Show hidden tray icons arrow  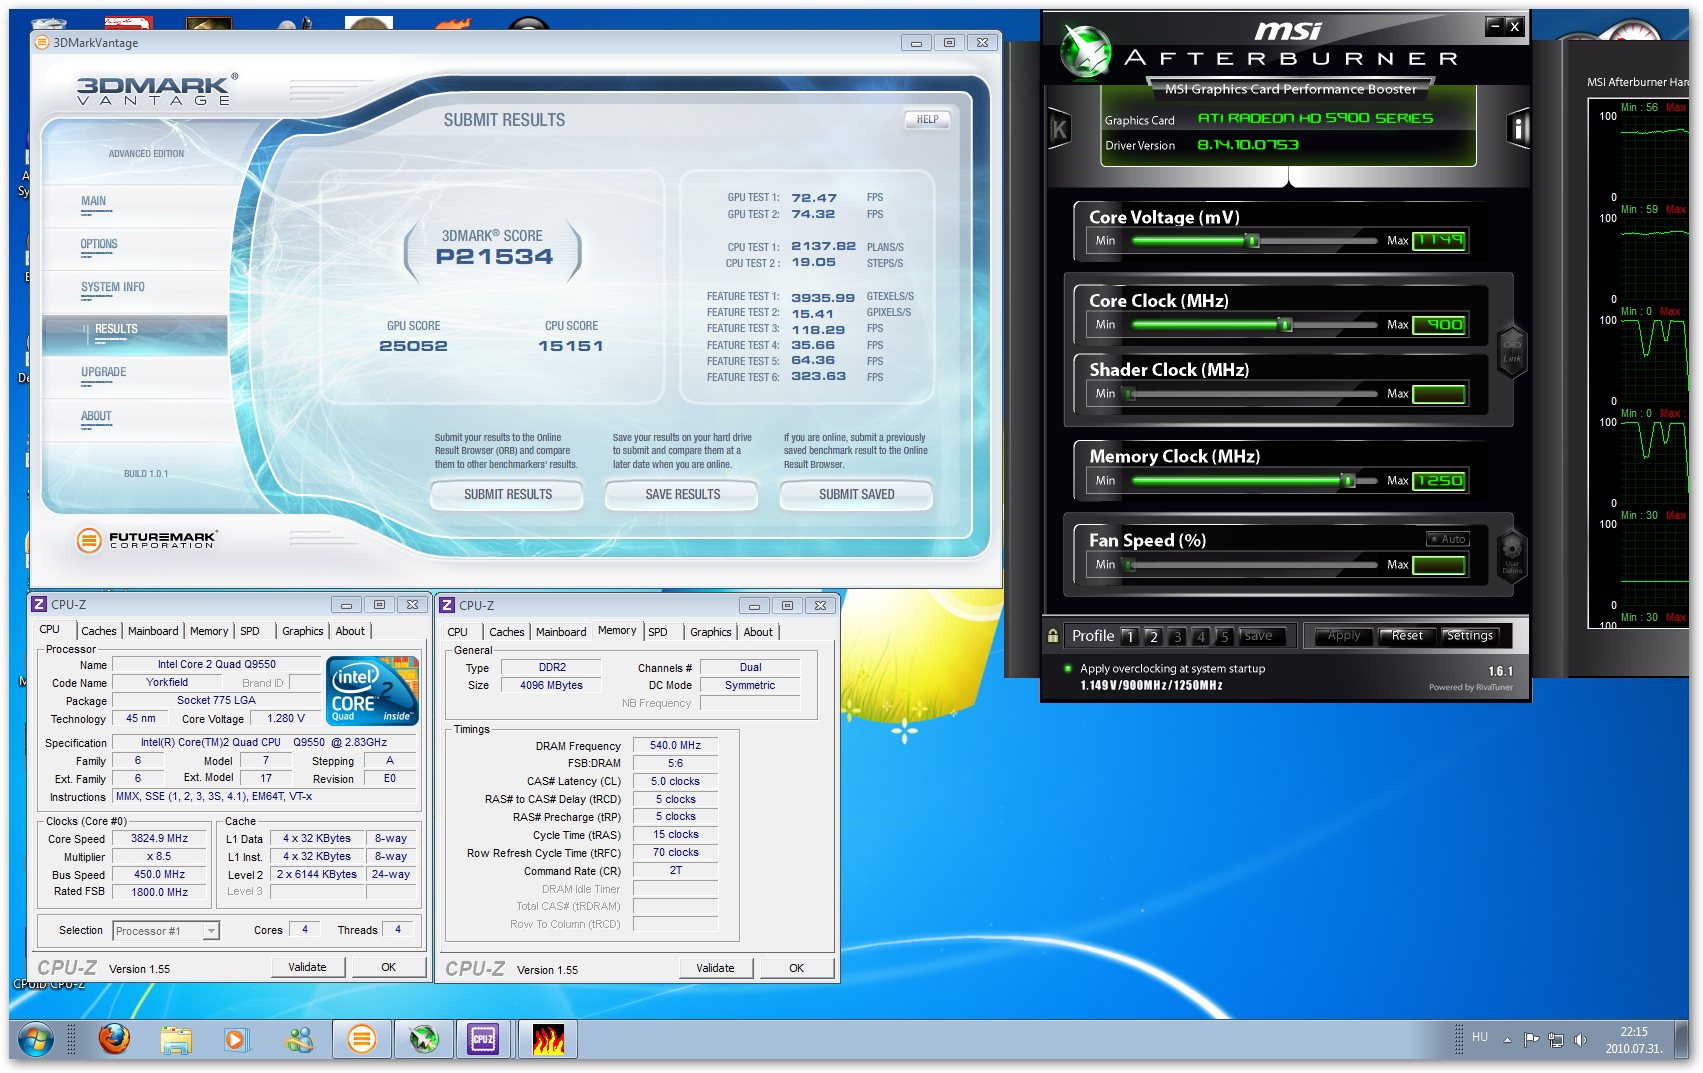click(x=1507, y=1040)
